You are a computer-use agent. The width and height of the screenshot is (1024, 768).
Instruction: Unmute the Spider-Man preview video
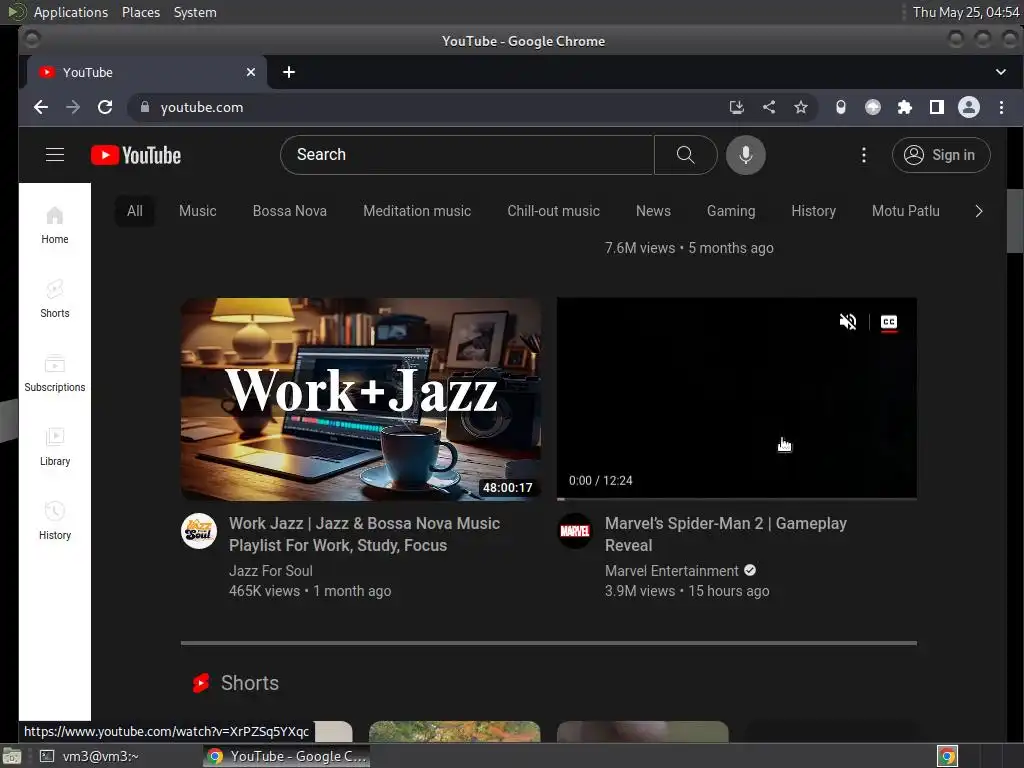click(x=848, y=321)
